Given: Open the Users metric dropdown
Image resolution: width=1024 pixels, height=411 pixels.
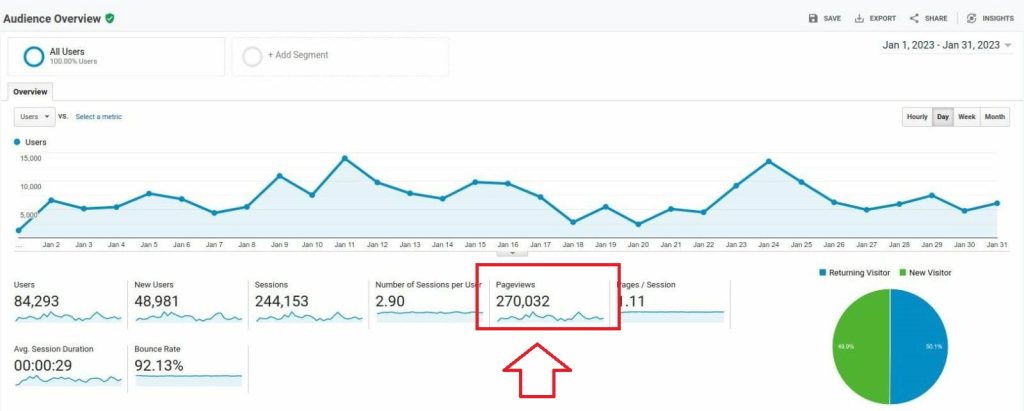Looking at the screenshot, I should point(35,117).
